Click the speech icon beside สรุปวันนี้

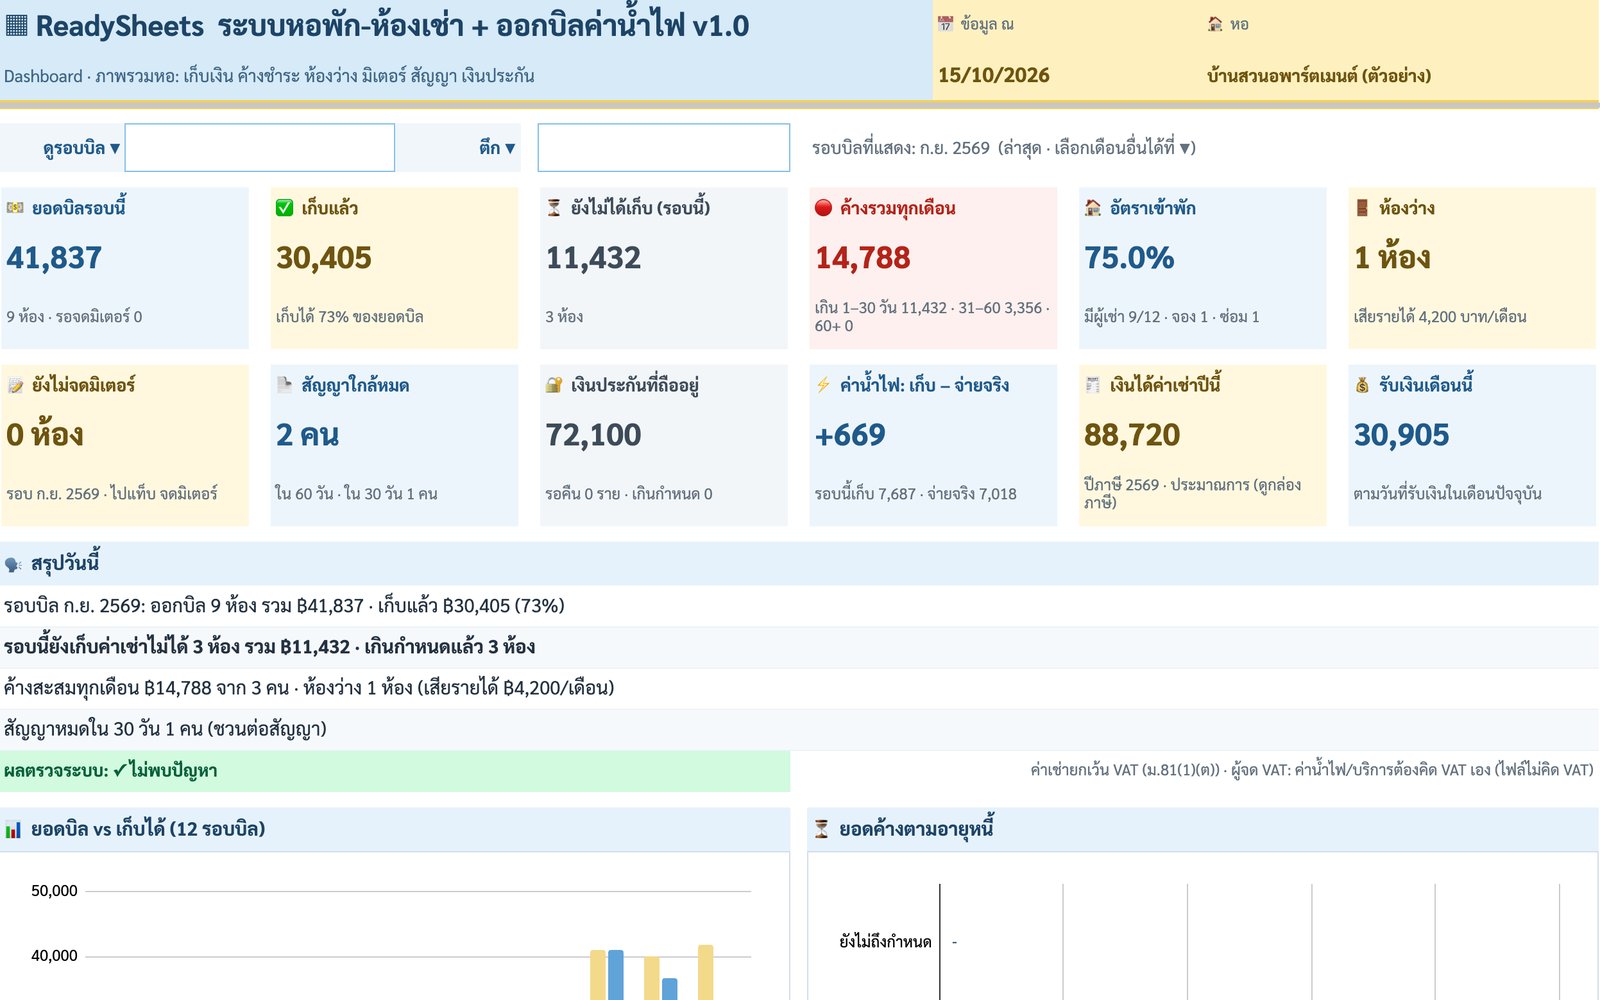pyautogui.click(x=13, y=564)
